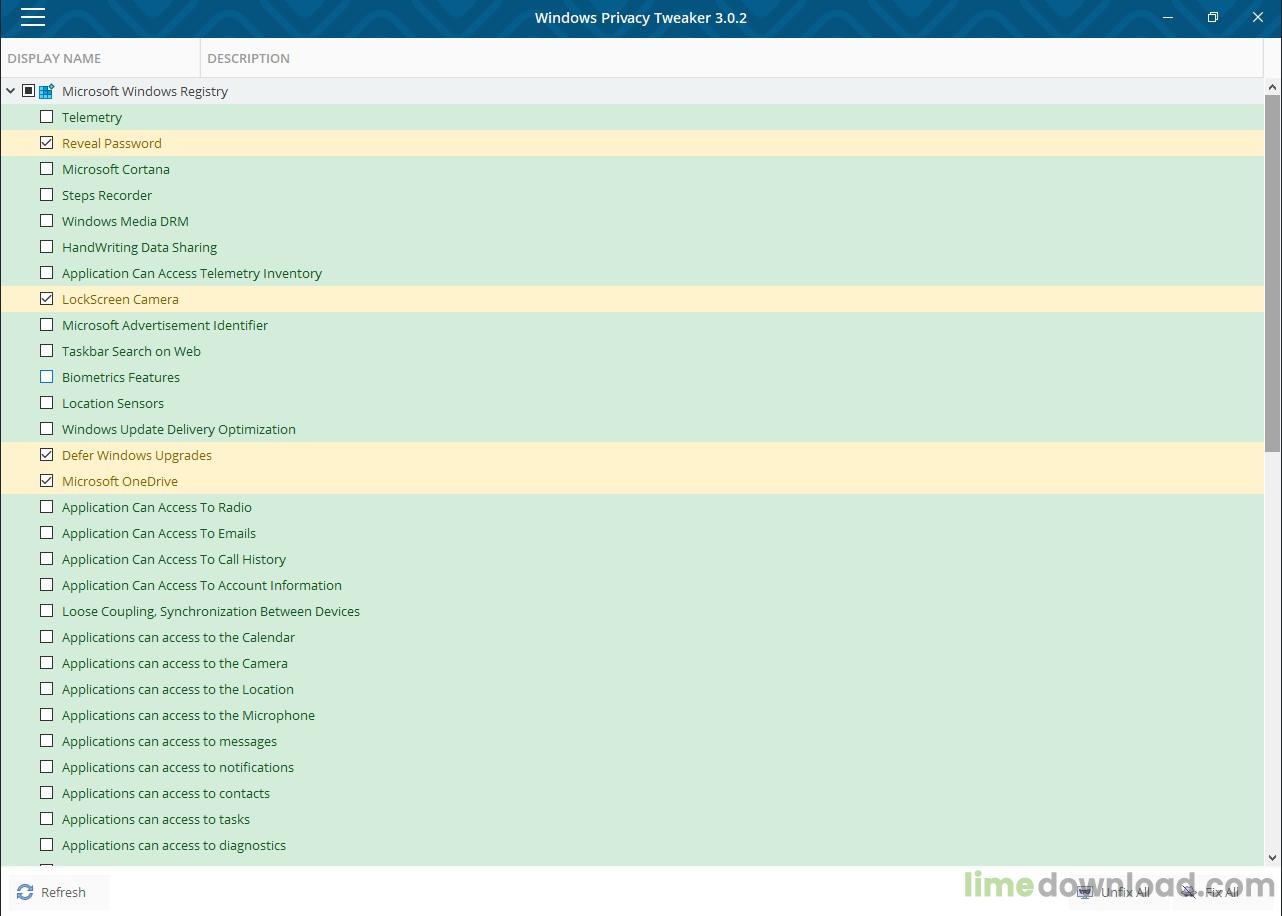
Task: Open the hamburger menu
Action: (33, 17)
